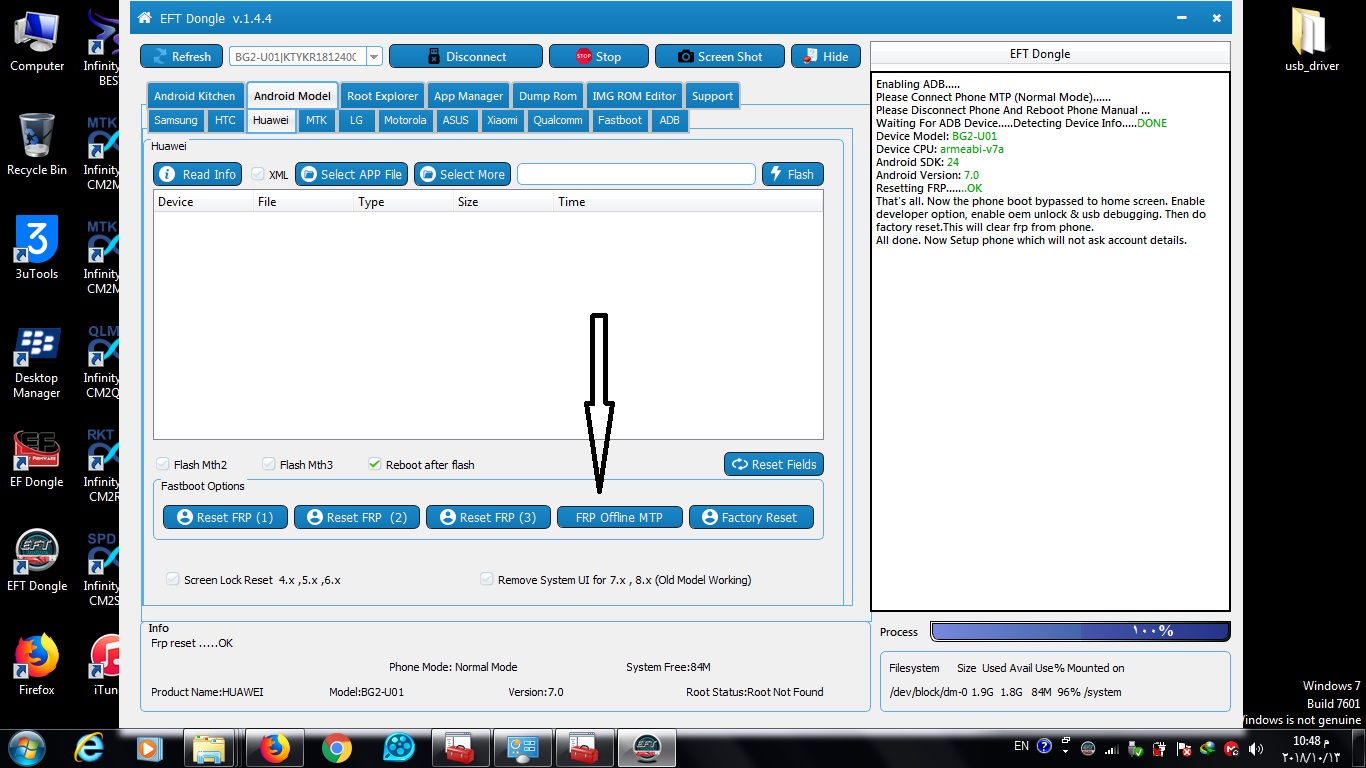Open the device BG2-U01 combo box dropdown
The image size is (1366, 768).
[374, 57]
